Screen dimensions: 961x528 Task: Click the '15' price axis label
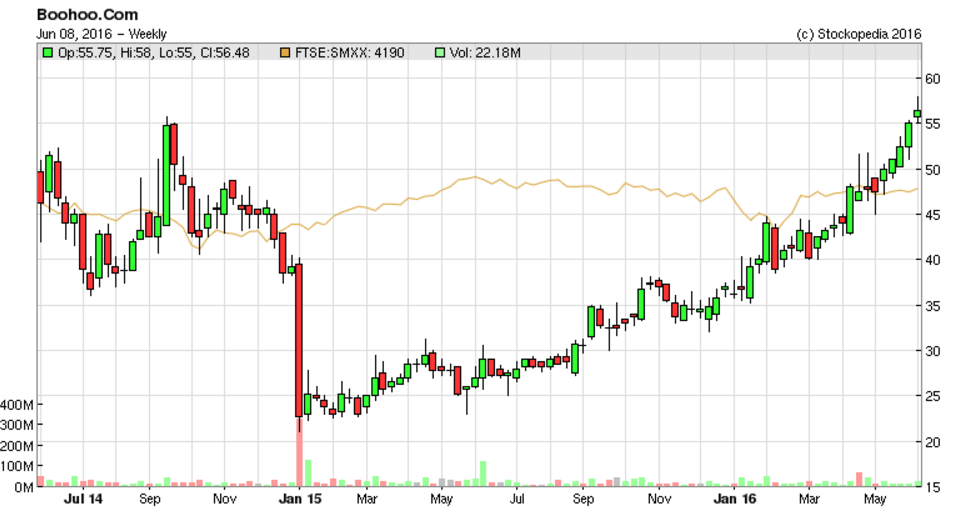click(x=932, y=487)
